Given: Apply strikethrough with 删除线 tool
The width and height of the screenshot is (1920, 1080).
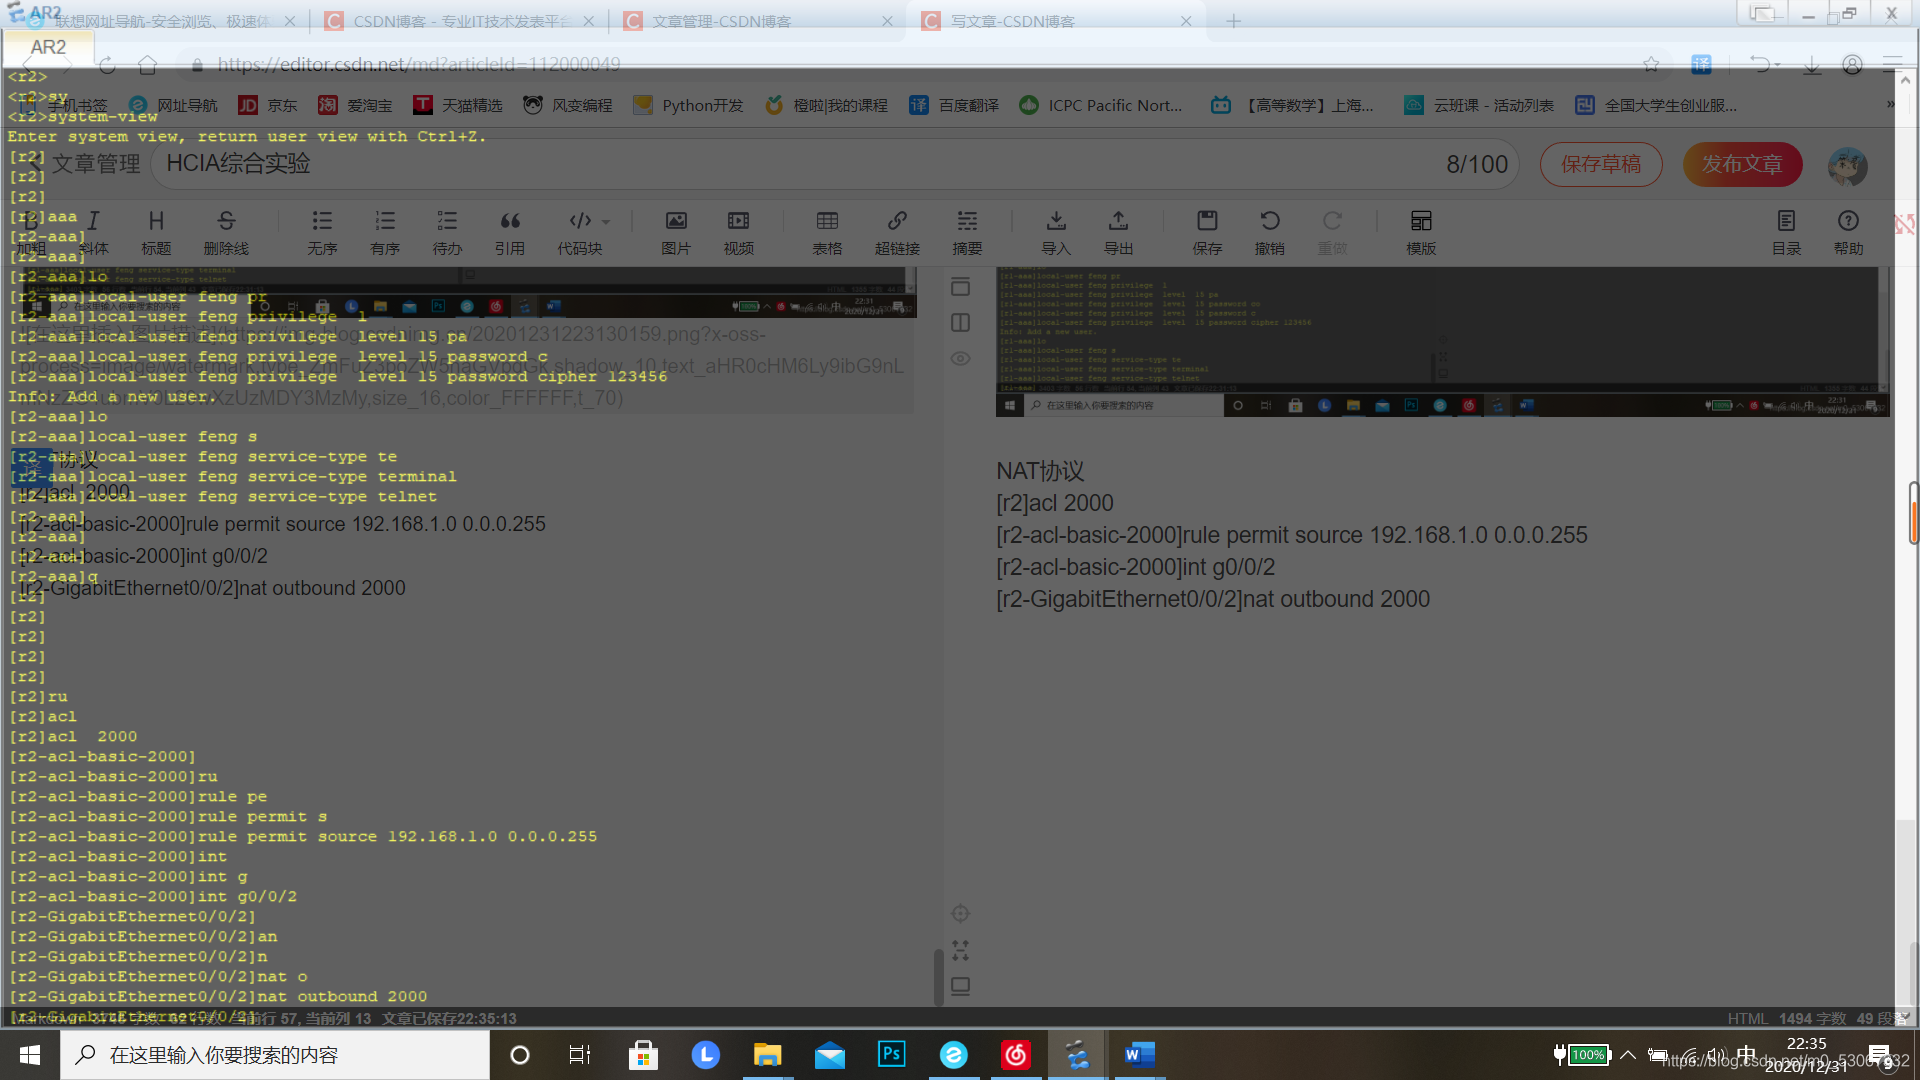Looking at the screenshot, I should coord(226,232).
